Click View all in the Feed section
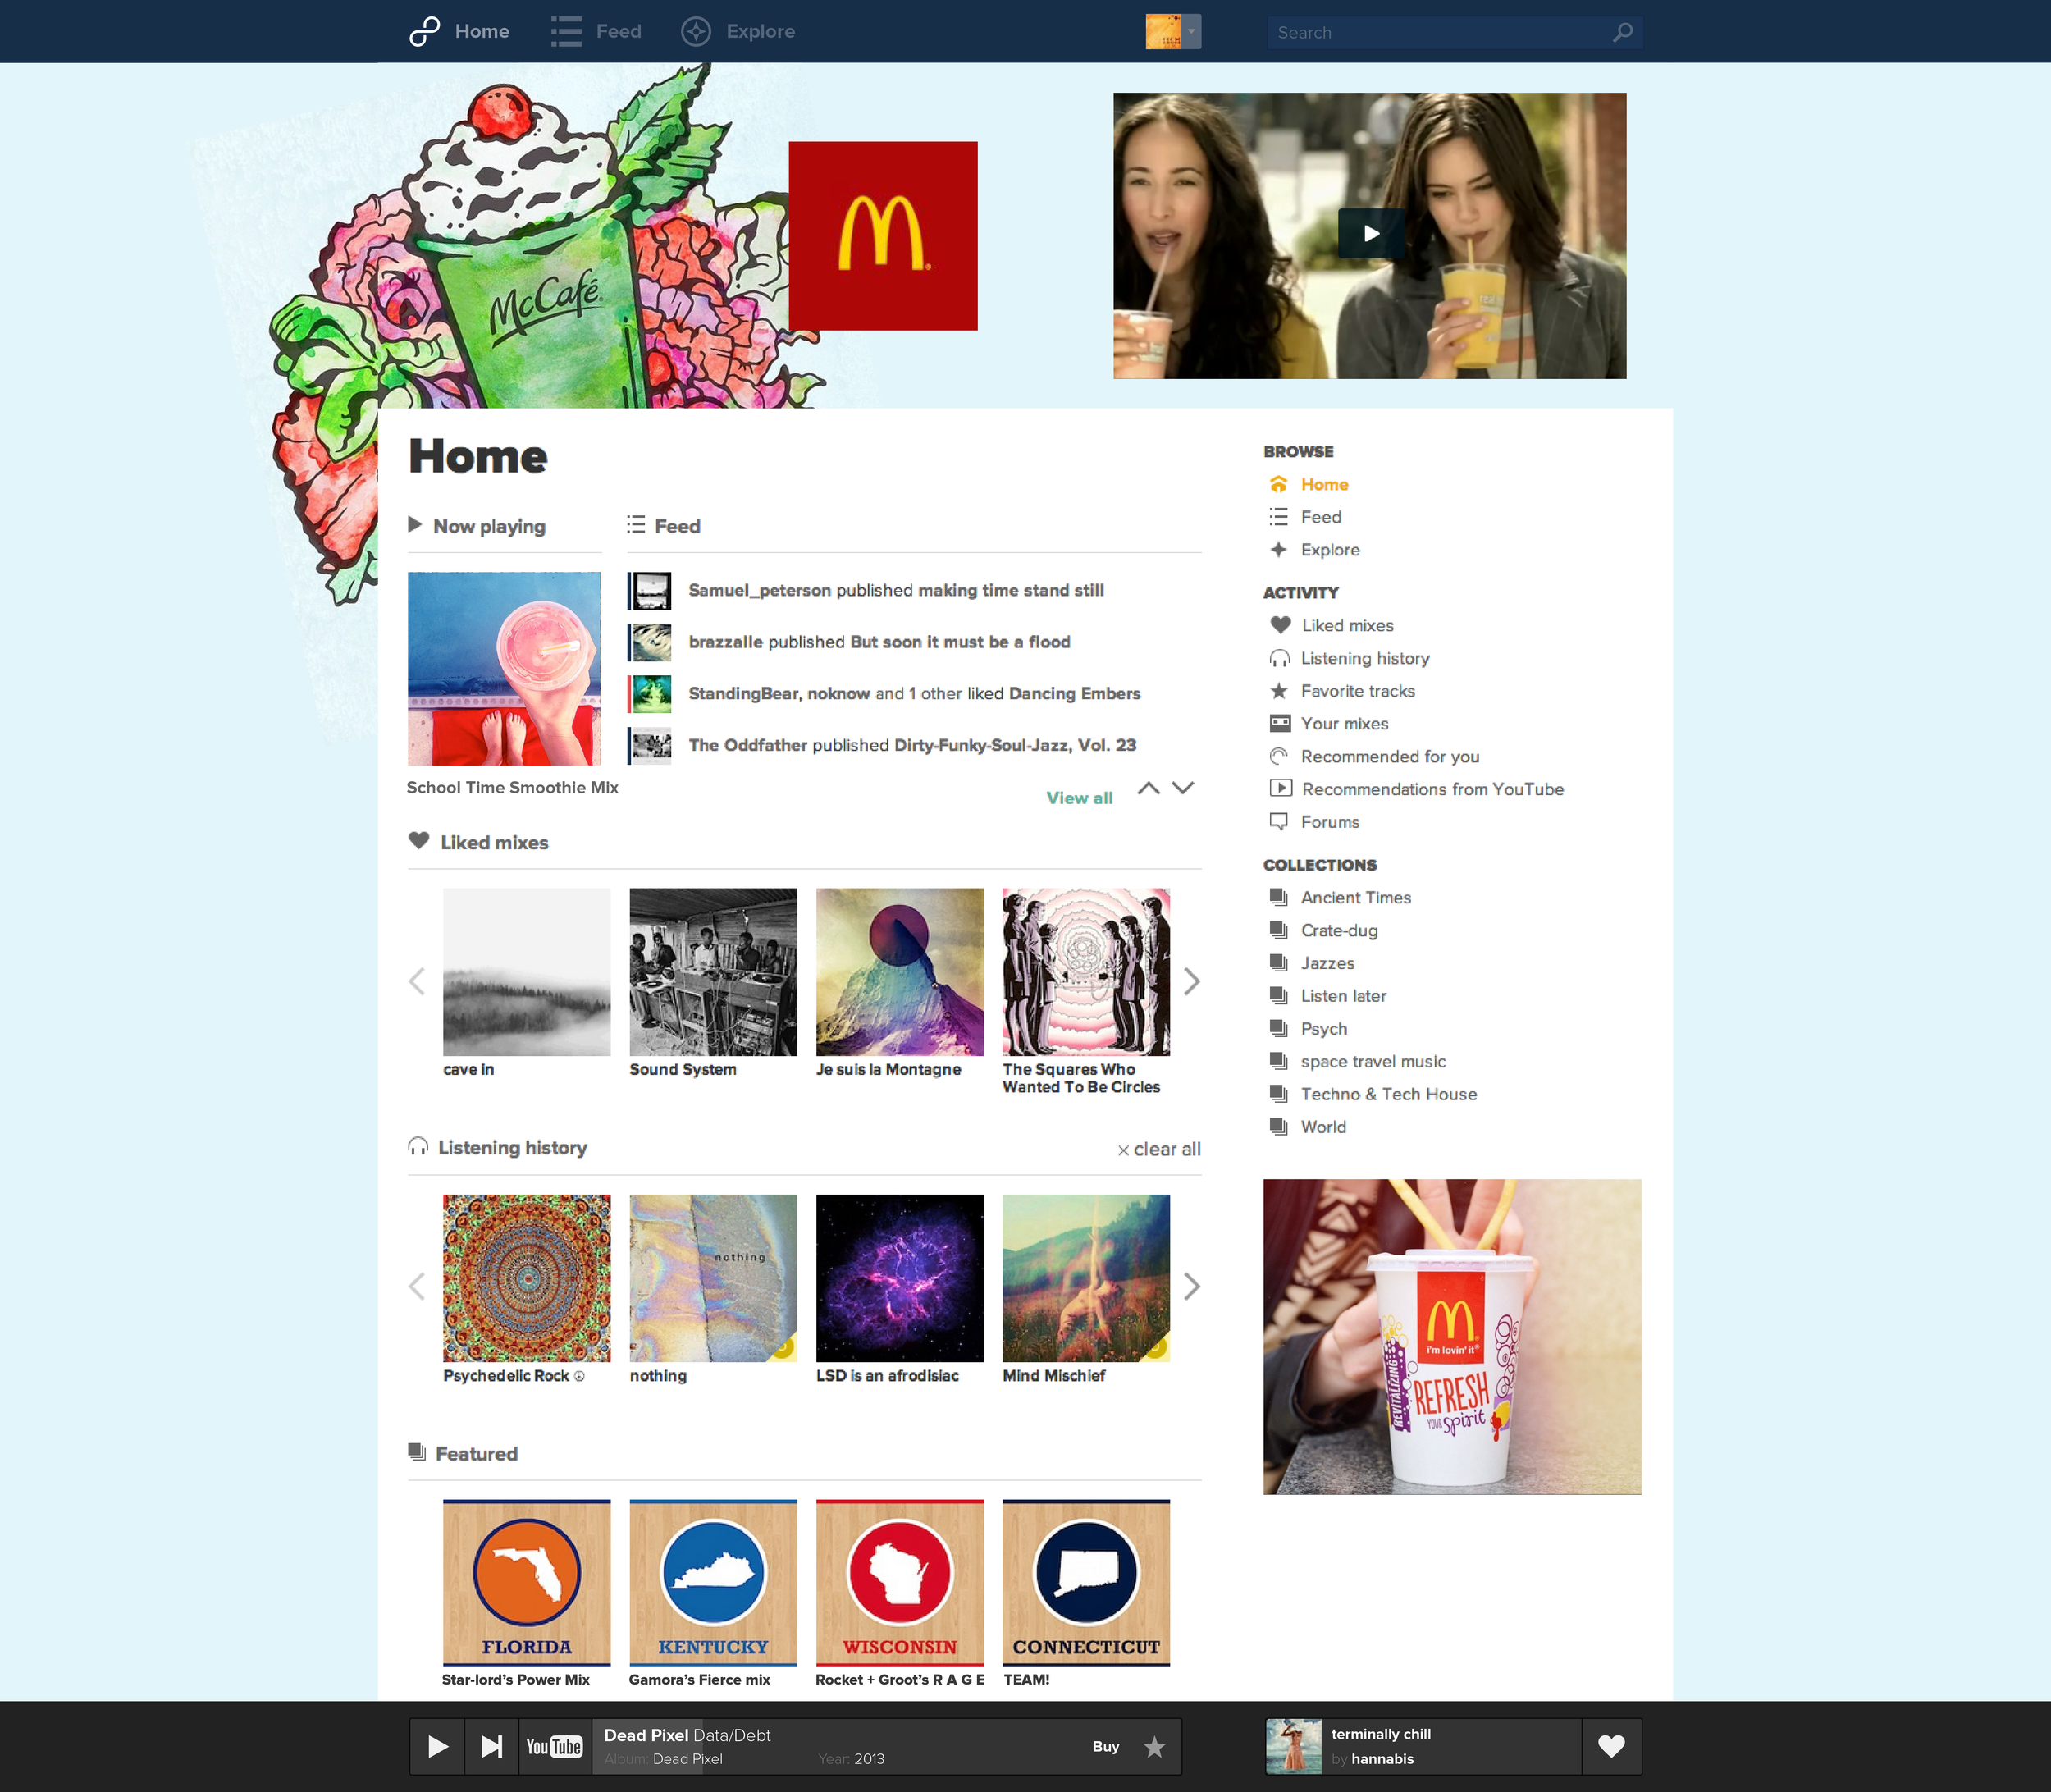The width and height of the screenshot is (2051, 1792). [x=1079, y=798]
